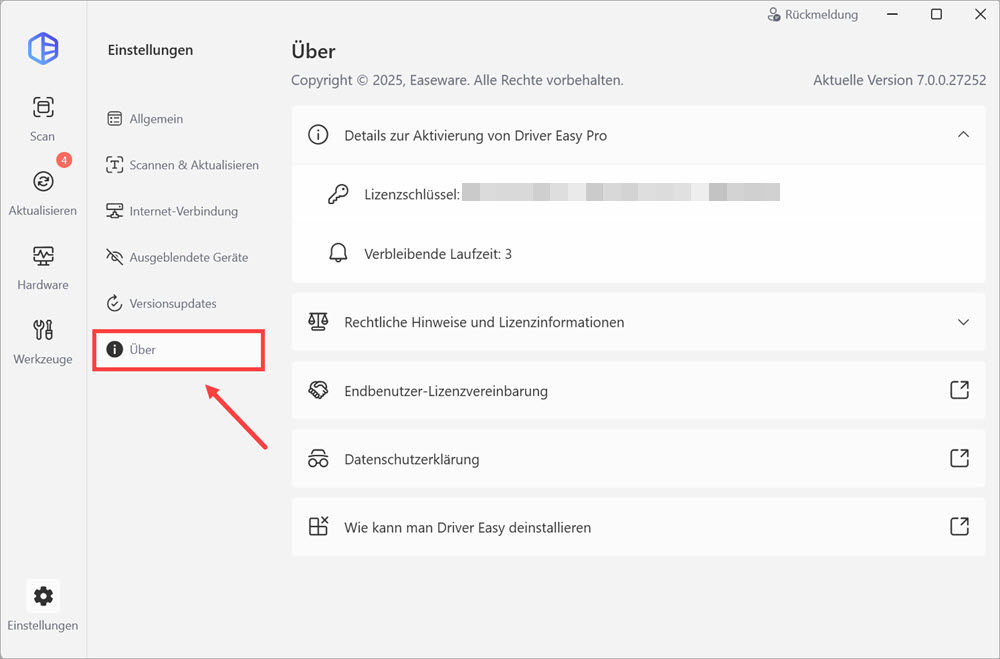
Task: Click the Details zur Aktivierung von Driver Easy Pro title
Action: click(476, 136)
